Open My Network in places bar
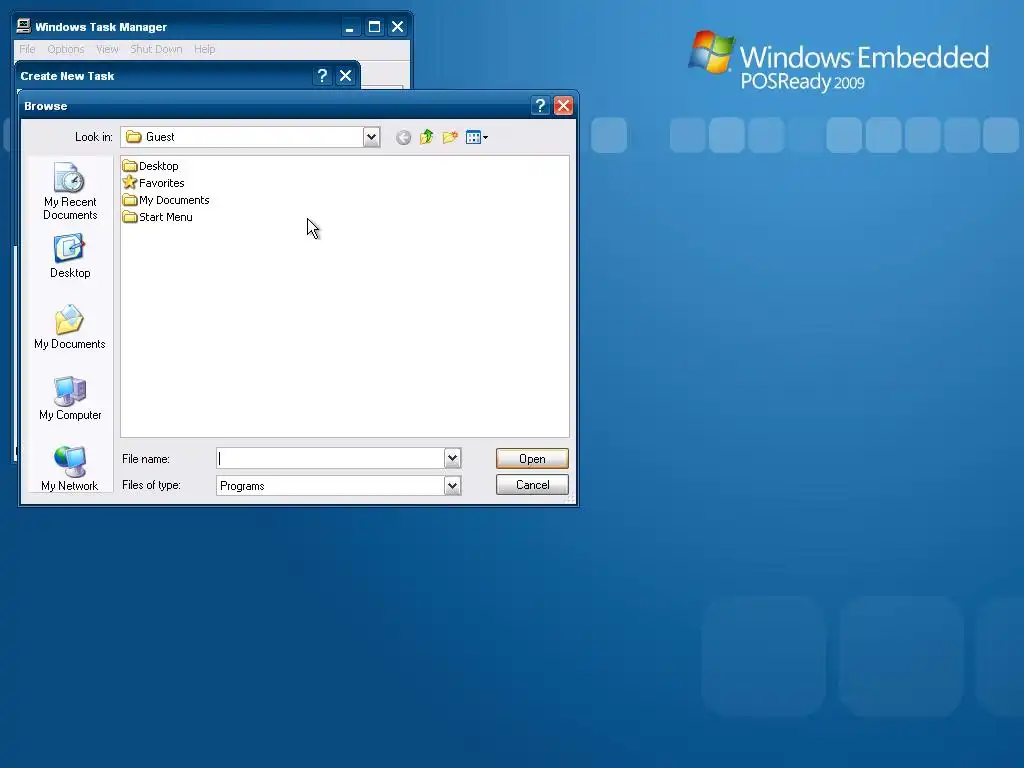This screenshot has width=1024, height=768. 70,468
